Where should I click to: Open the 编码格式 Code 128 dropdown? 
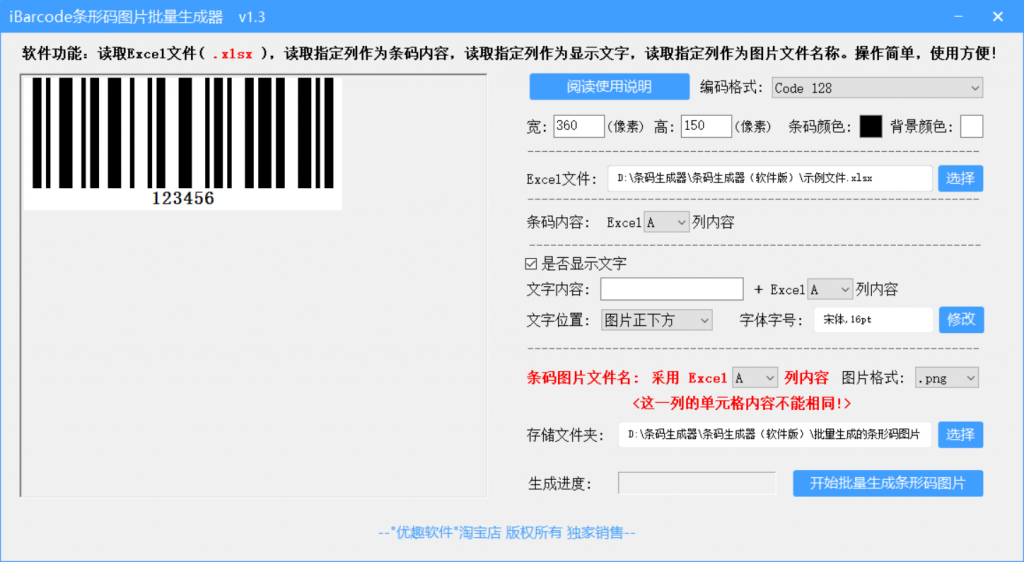tap(877, 88)
